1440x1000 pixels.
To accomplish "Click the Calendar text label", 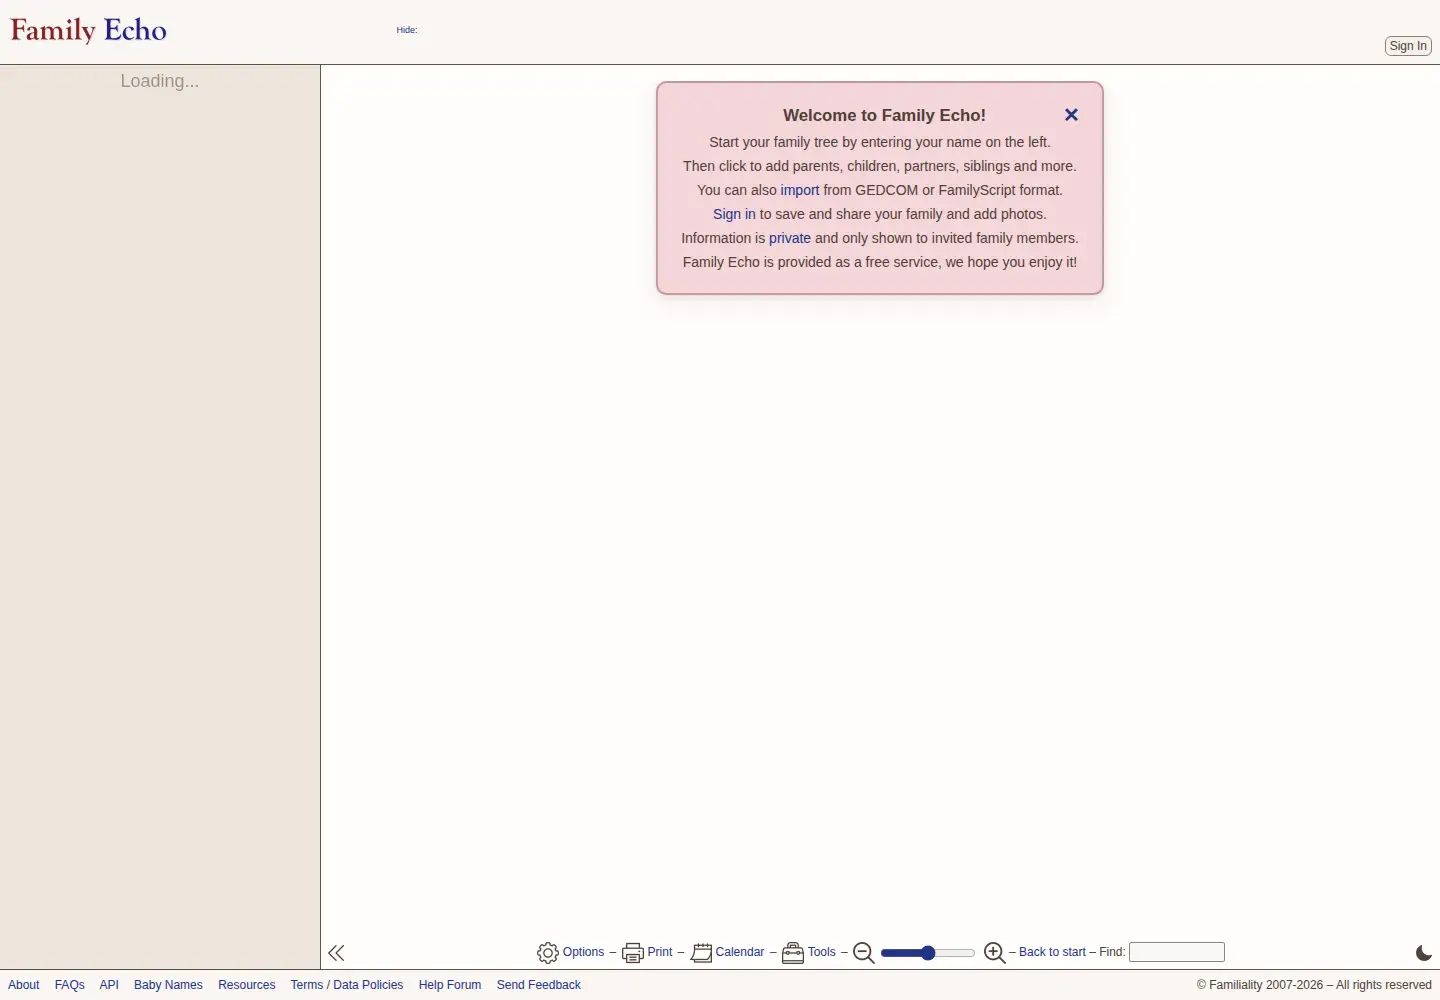I will (740, 952).
